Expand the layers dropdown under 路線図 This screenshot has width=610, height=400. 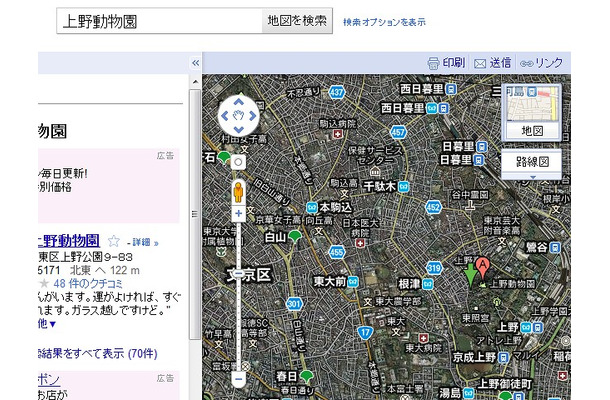[x=531, y=177]
